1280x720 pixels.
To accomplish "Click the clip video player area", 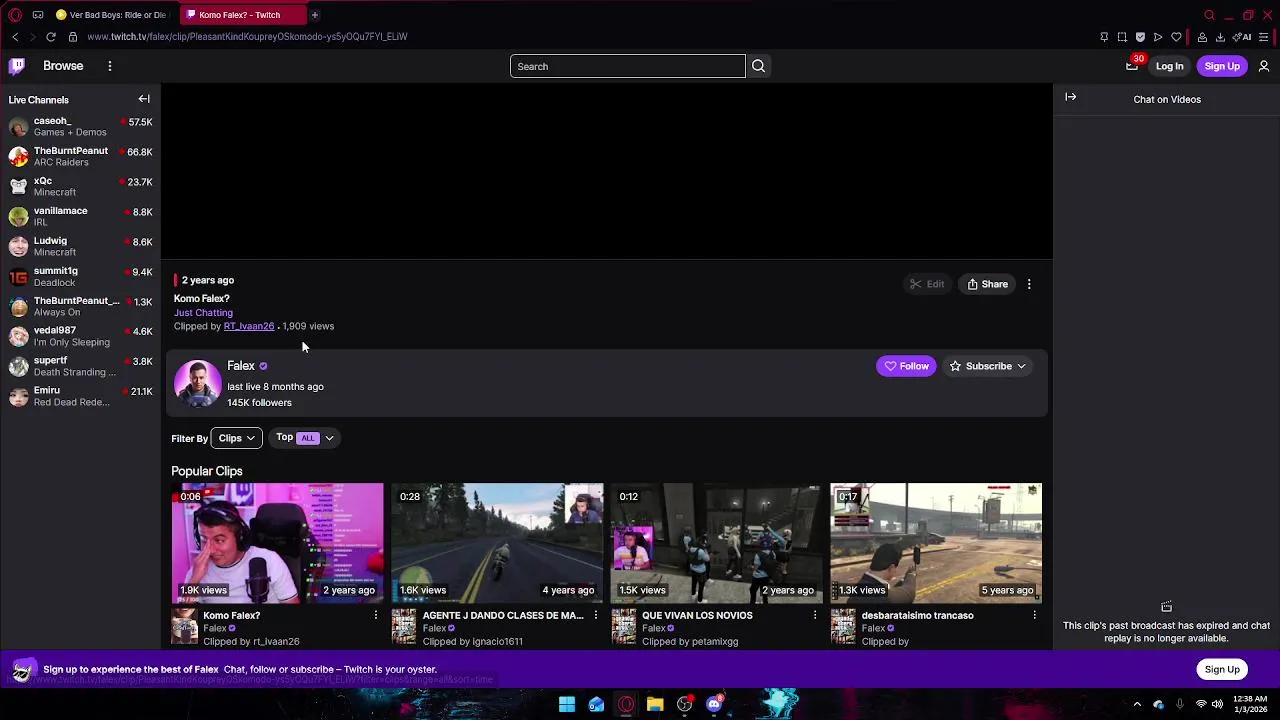I will [x=606, y=171].
